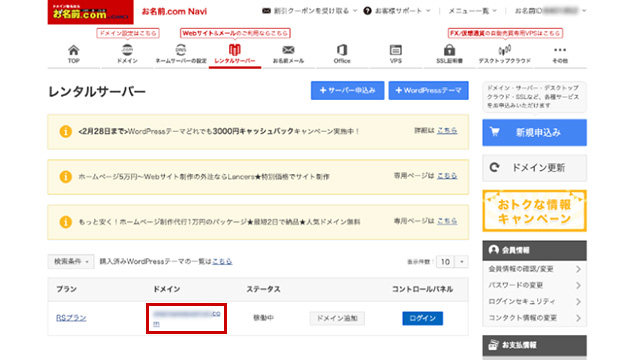
Task: Click the プラン column header
Action: pos(66,289)
